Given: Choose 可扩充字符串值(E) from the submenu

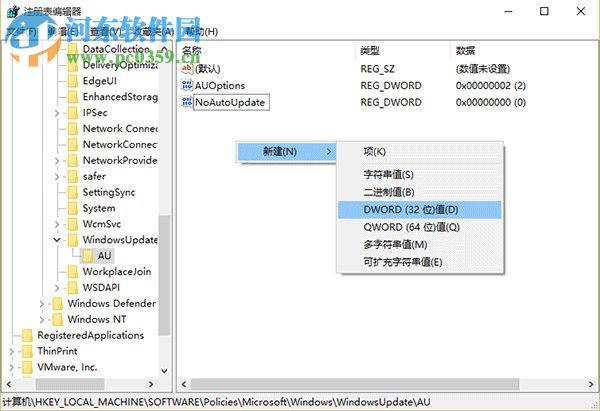Looking at the screenshot, I should pyautogui.click(x=420, y=263).
